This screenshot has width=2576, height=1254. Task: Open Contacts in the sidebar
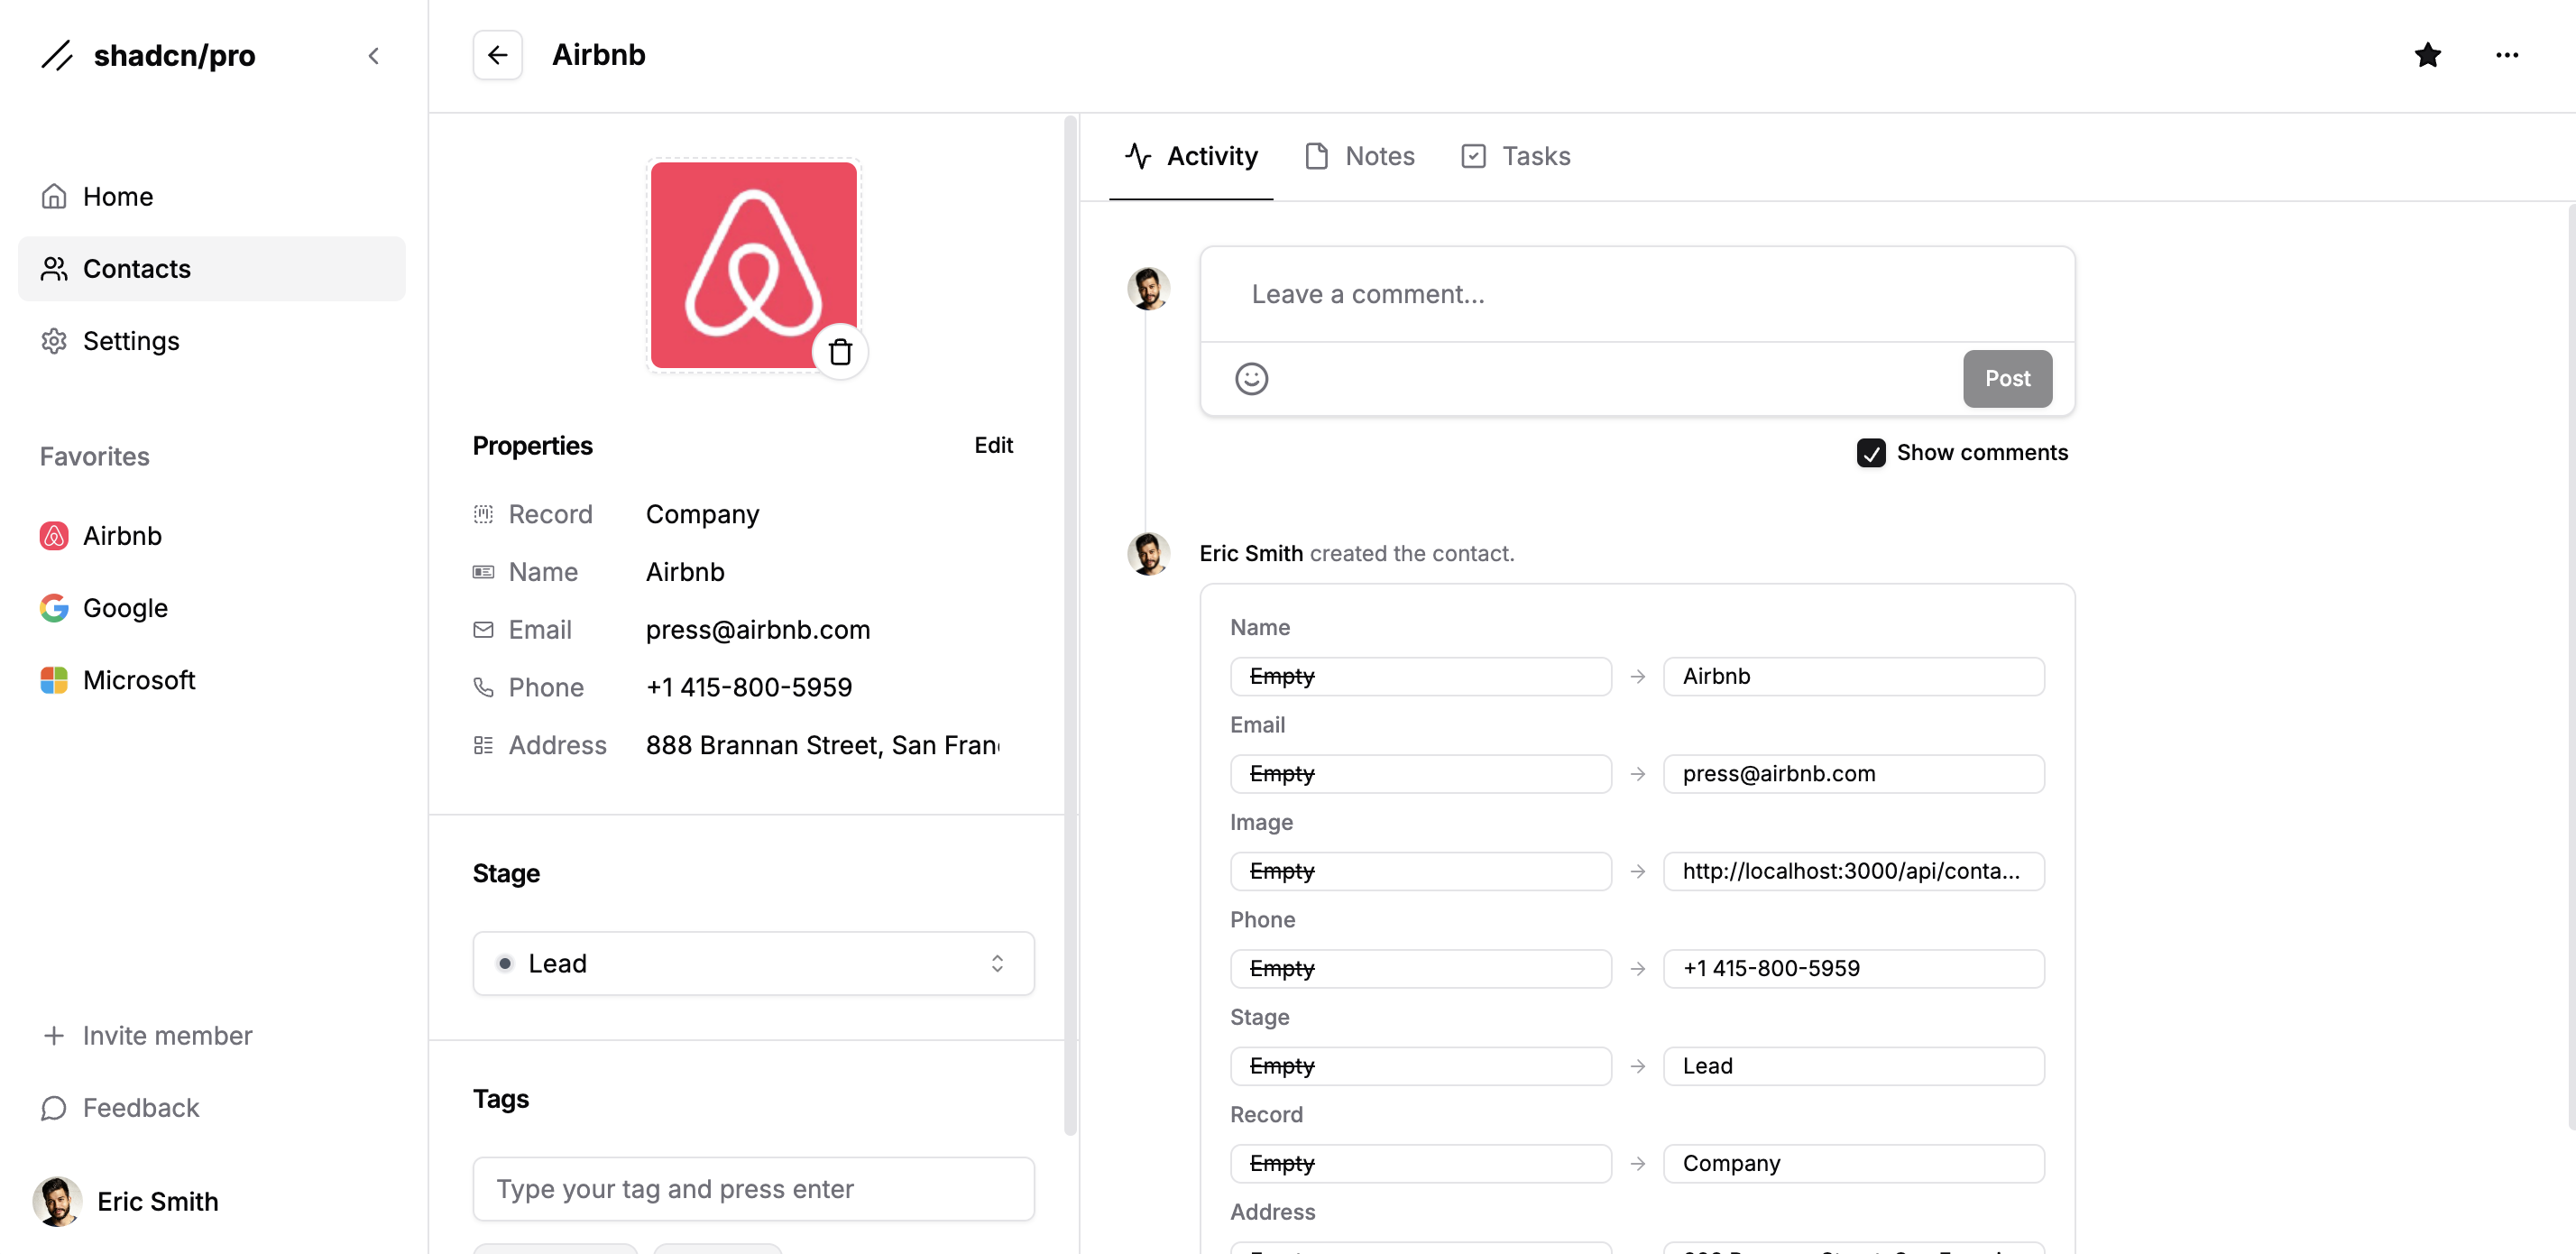[x=212, y=269]
